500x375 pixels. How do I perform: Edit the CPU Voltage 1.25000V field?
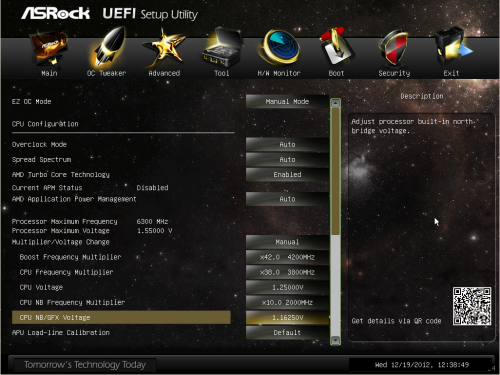287,287
